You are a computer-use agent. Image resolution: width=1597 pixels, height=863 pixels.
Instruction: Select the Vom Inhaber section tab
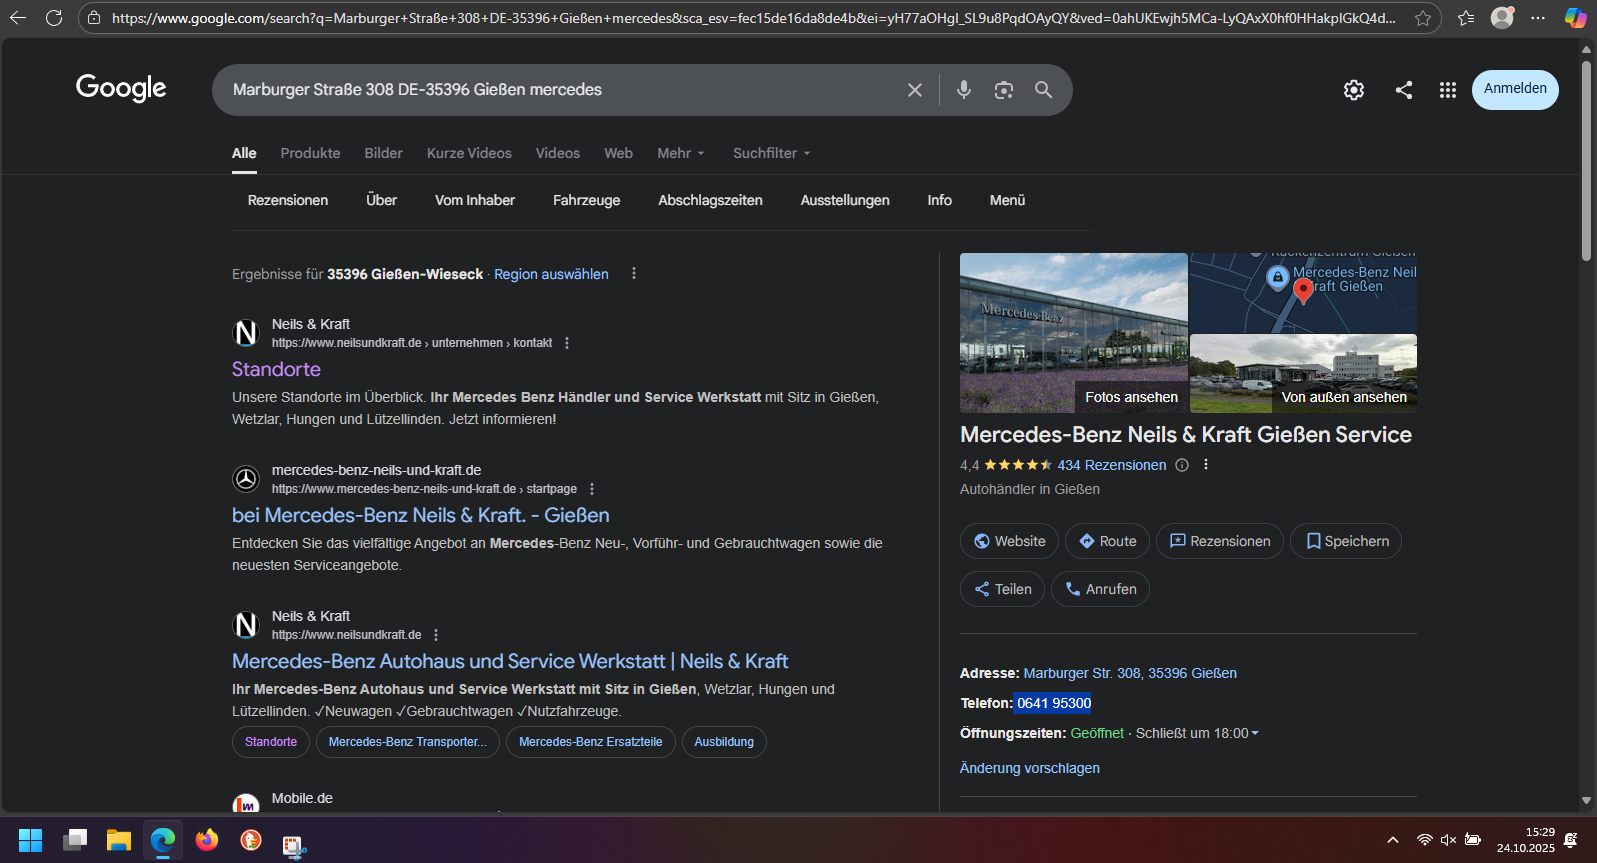(x=475, y=200)
